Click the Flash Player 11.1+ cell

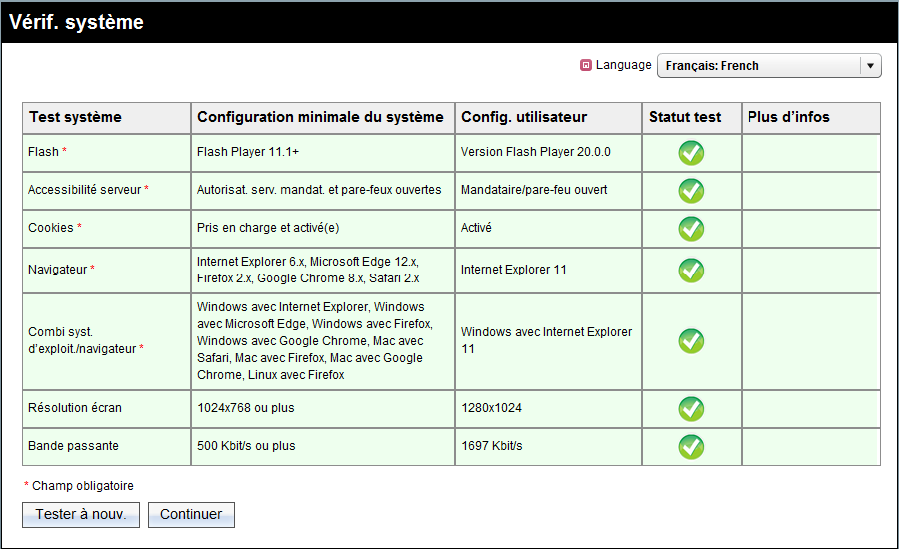coord(323,152)
